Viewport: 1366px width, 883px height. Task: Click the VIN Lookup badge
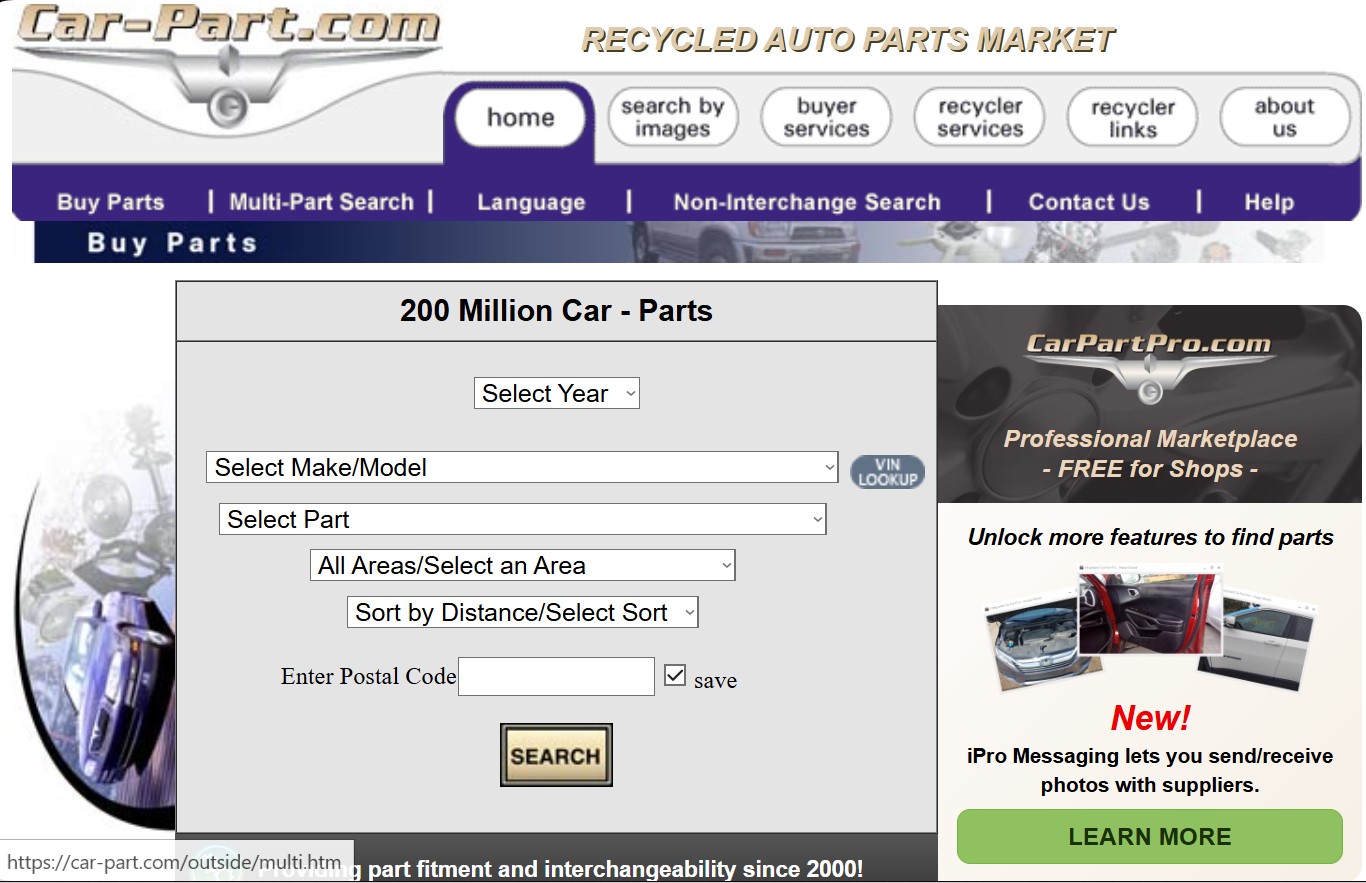tap(887, 470)
